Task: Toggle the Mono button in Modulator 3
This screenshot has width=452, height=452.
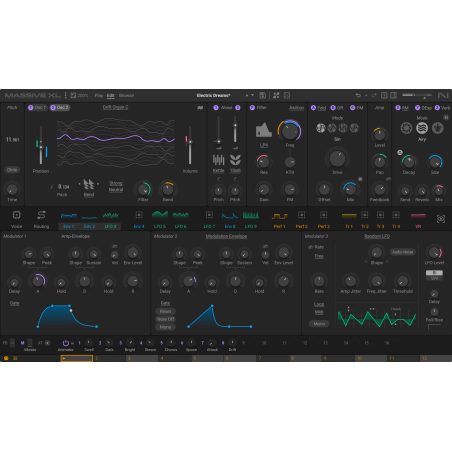Action: pyautogui.click(x=319, y=324)
